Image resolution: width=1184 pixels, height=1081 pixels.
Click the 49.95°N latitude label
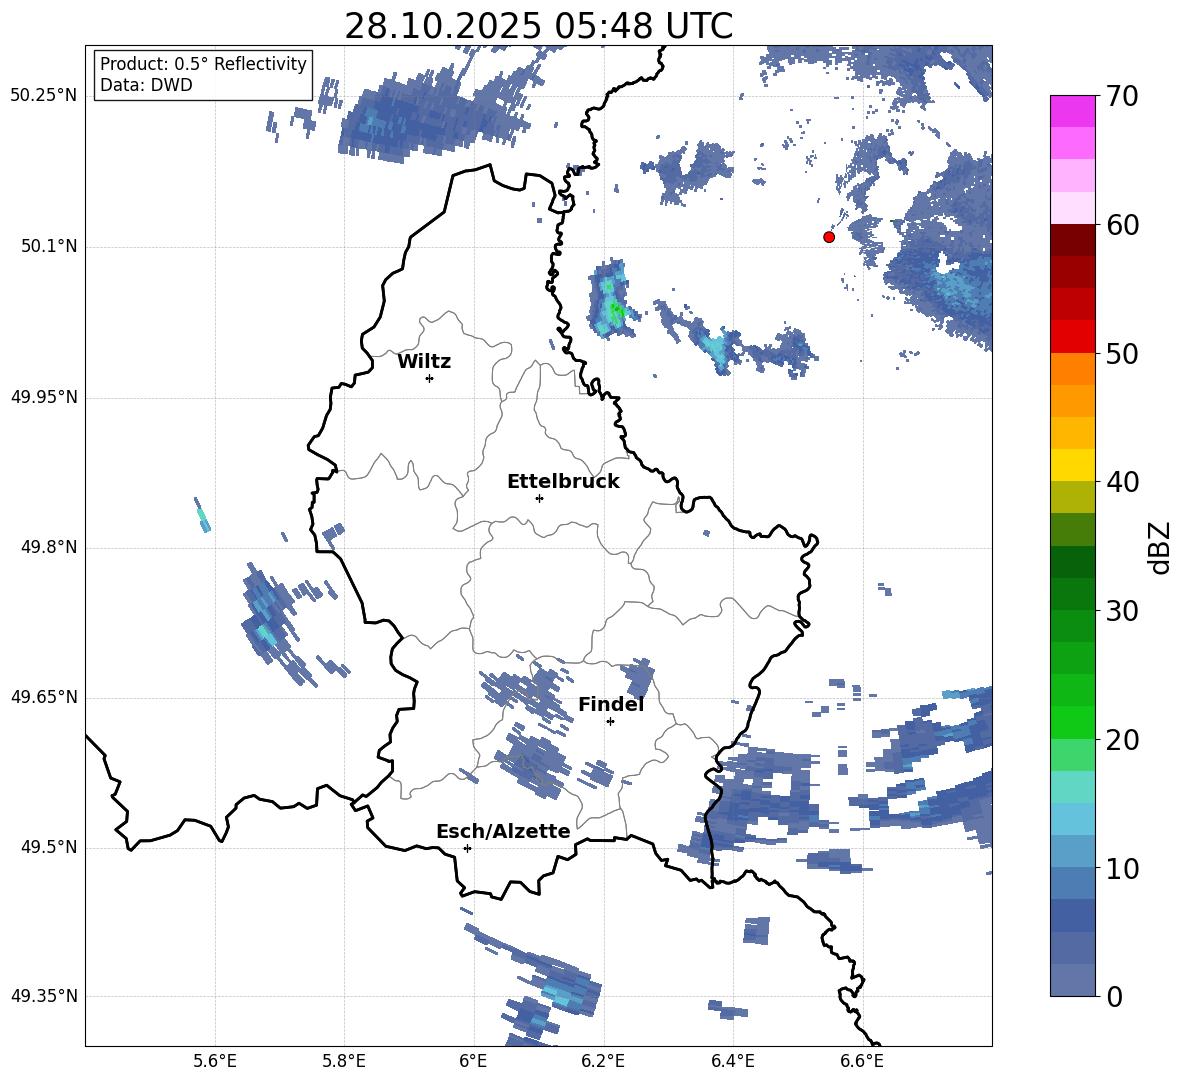[x=44, y=397]
